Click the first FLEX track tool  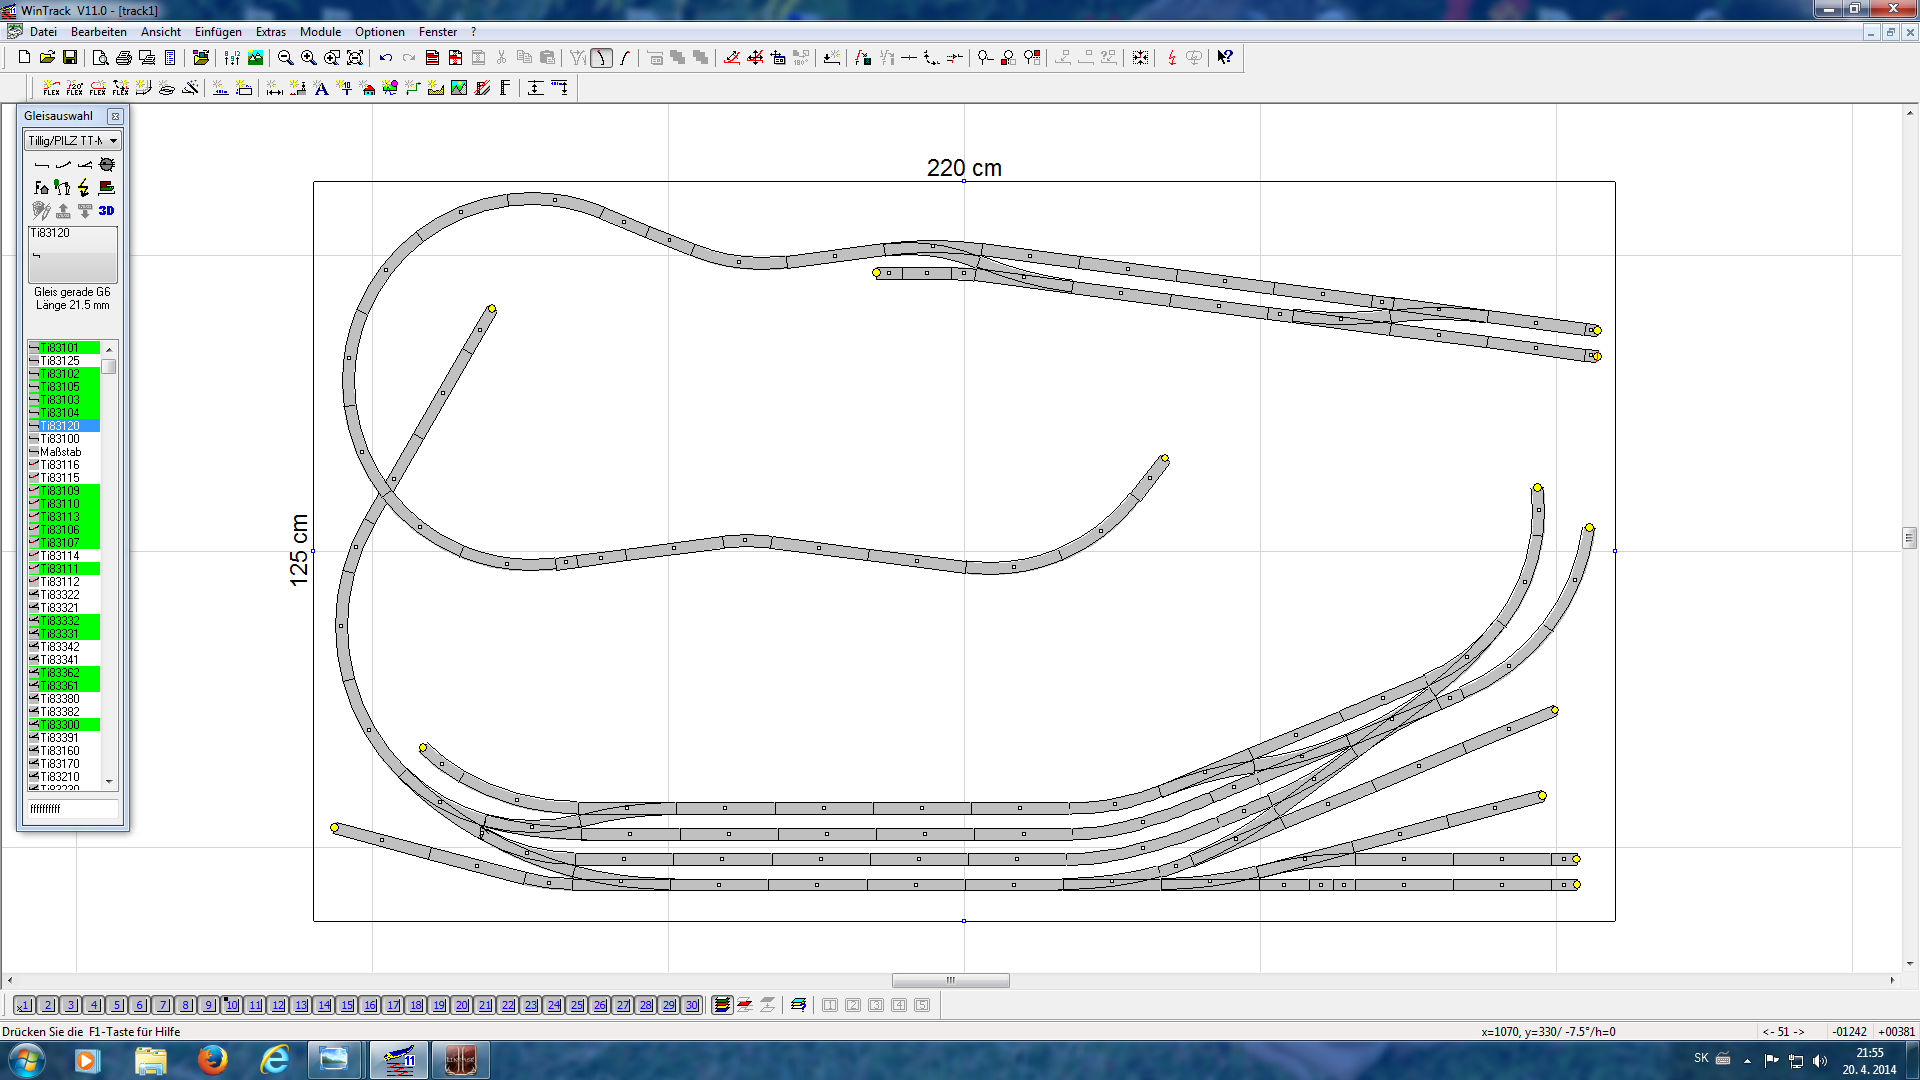(x=52, y=89)
